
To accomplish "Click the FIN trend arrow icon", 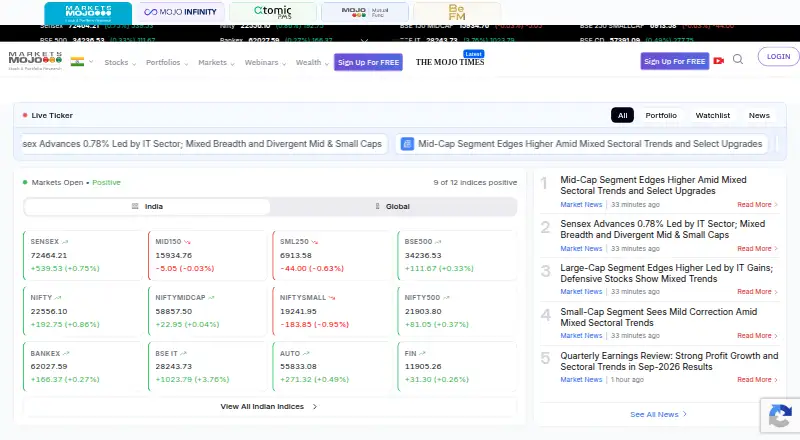I will point(422,353).
